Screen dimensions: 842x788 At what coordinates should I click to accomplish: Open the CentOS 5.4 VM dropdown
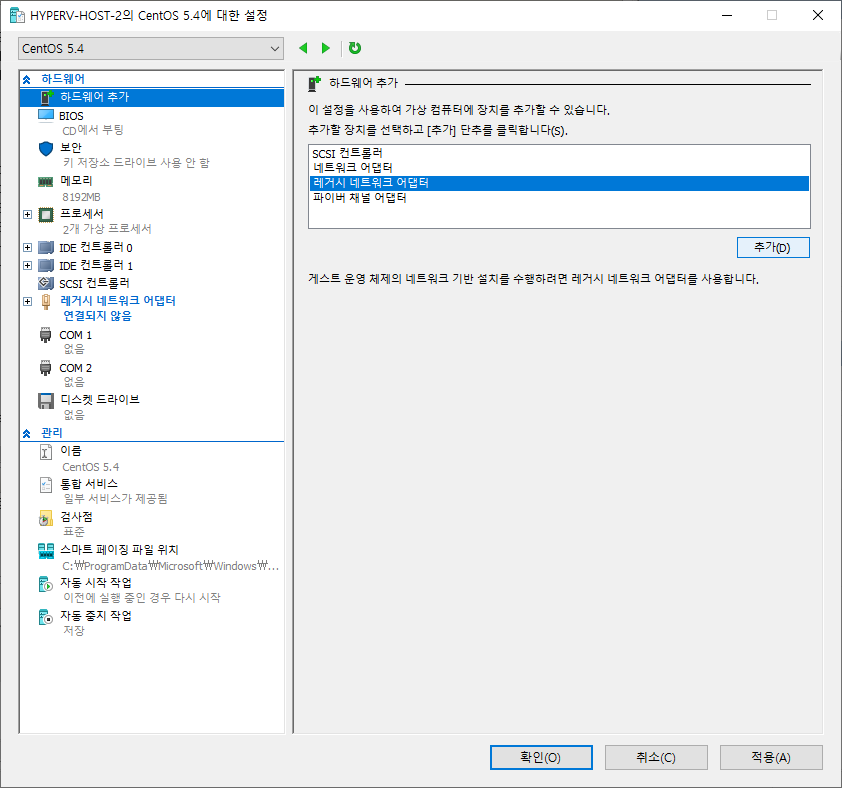tap(152, 49)
